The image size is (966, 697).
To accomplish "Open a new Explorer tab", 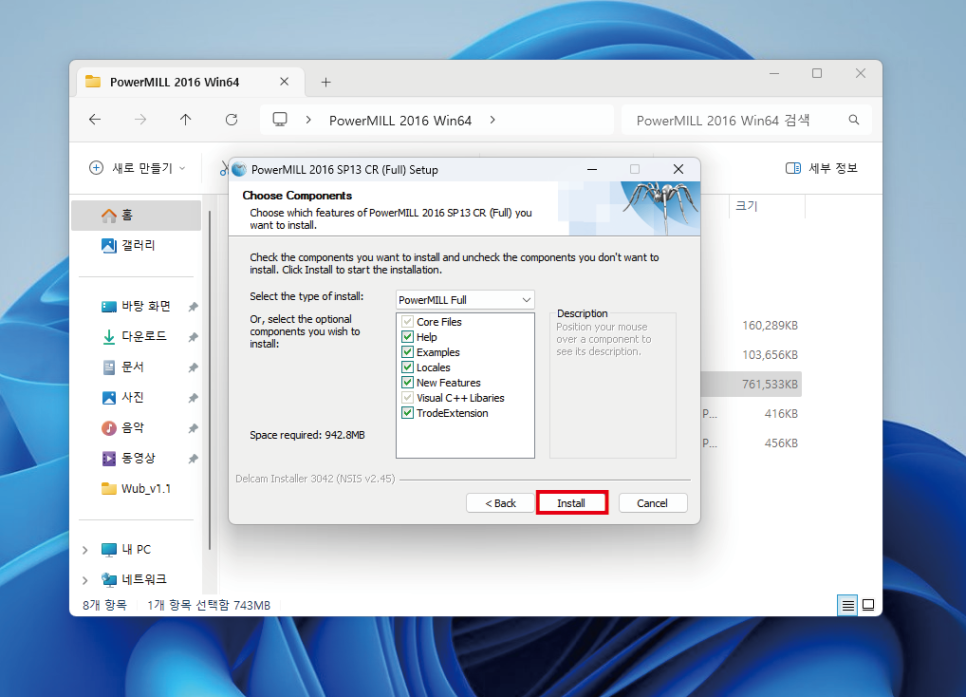I will (x=326, y=82).
